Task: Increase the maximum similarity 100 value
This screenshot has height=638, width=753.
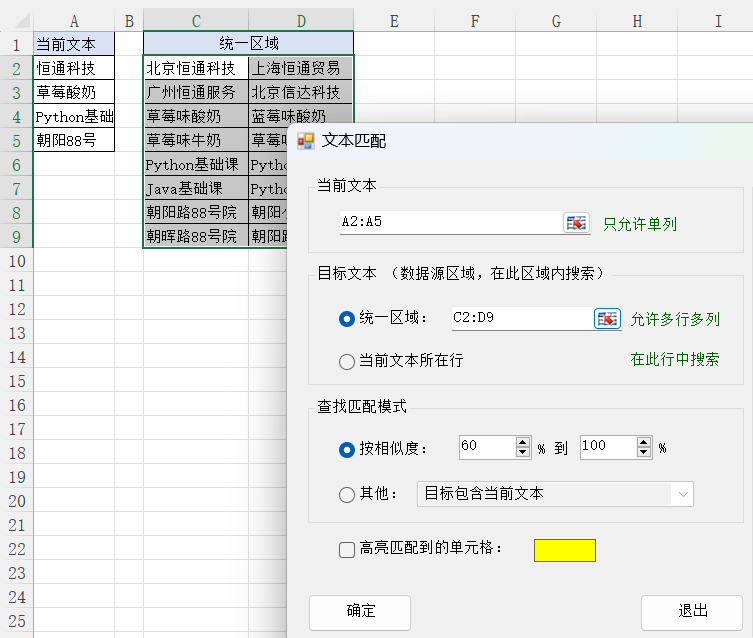Action: click(x=644, y=442)
